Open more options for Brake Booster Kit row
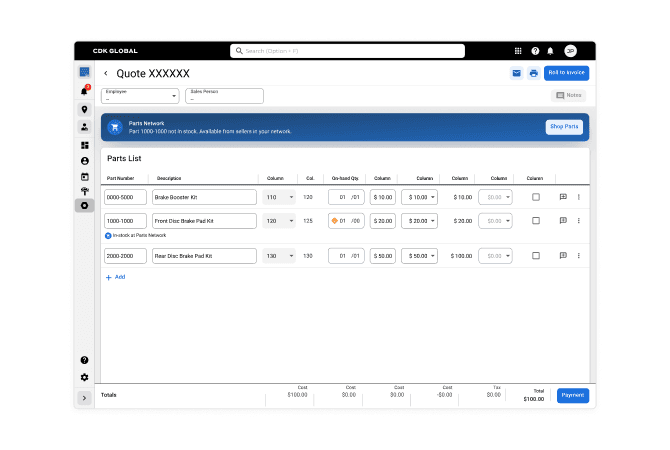The height and width of the screenshot is (450, 670). pyautogui.click(x=579, y=197)
